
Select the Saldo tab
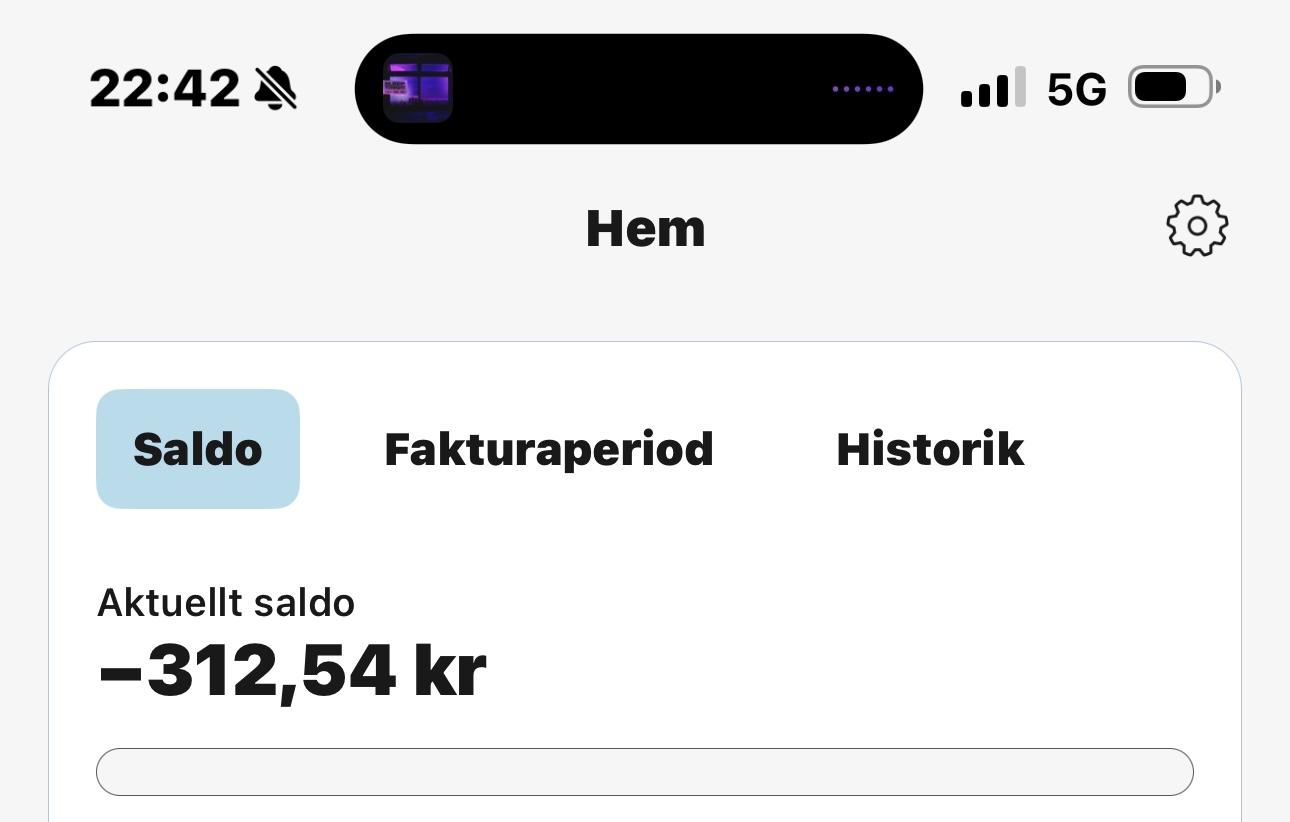coord(198,449)
